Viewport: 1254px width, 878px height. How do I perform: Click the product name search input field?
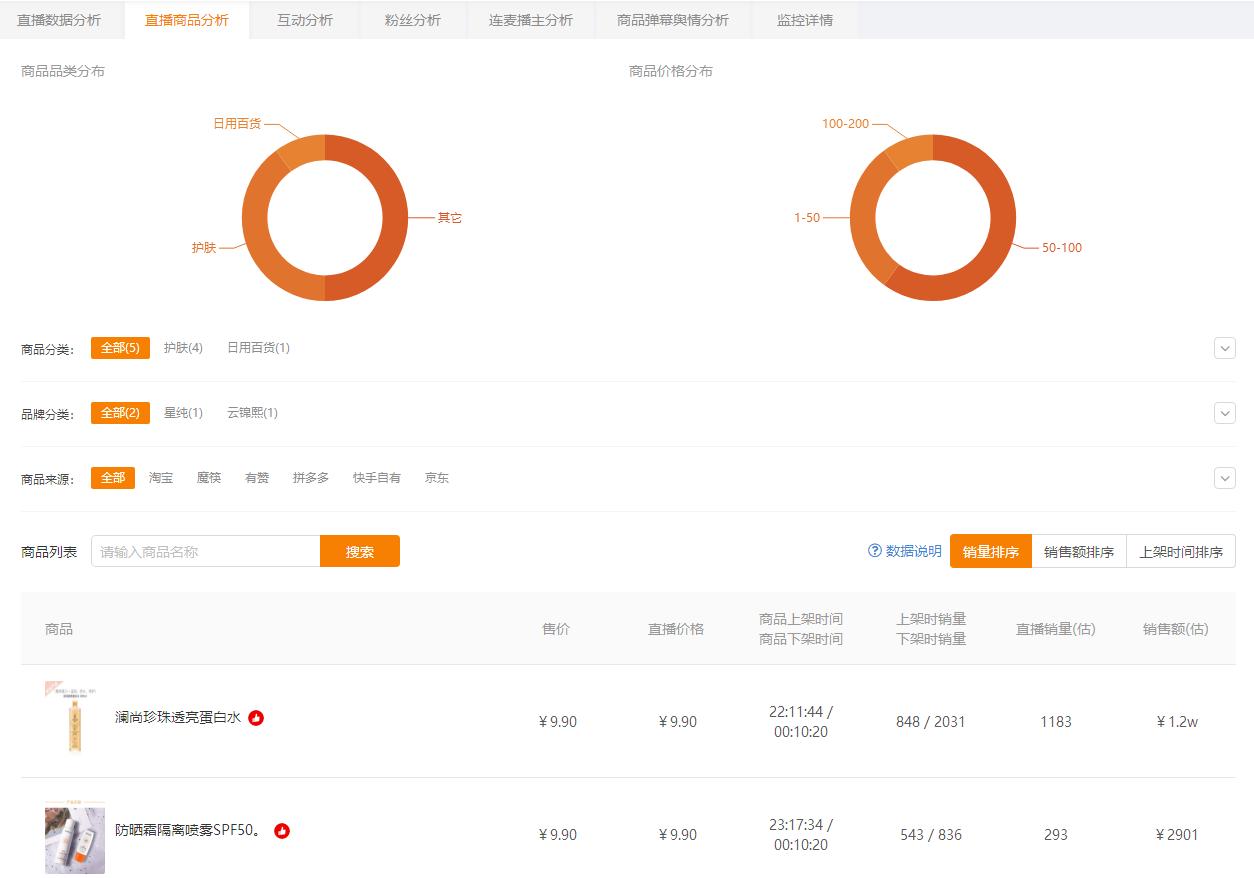click(205, 551)
